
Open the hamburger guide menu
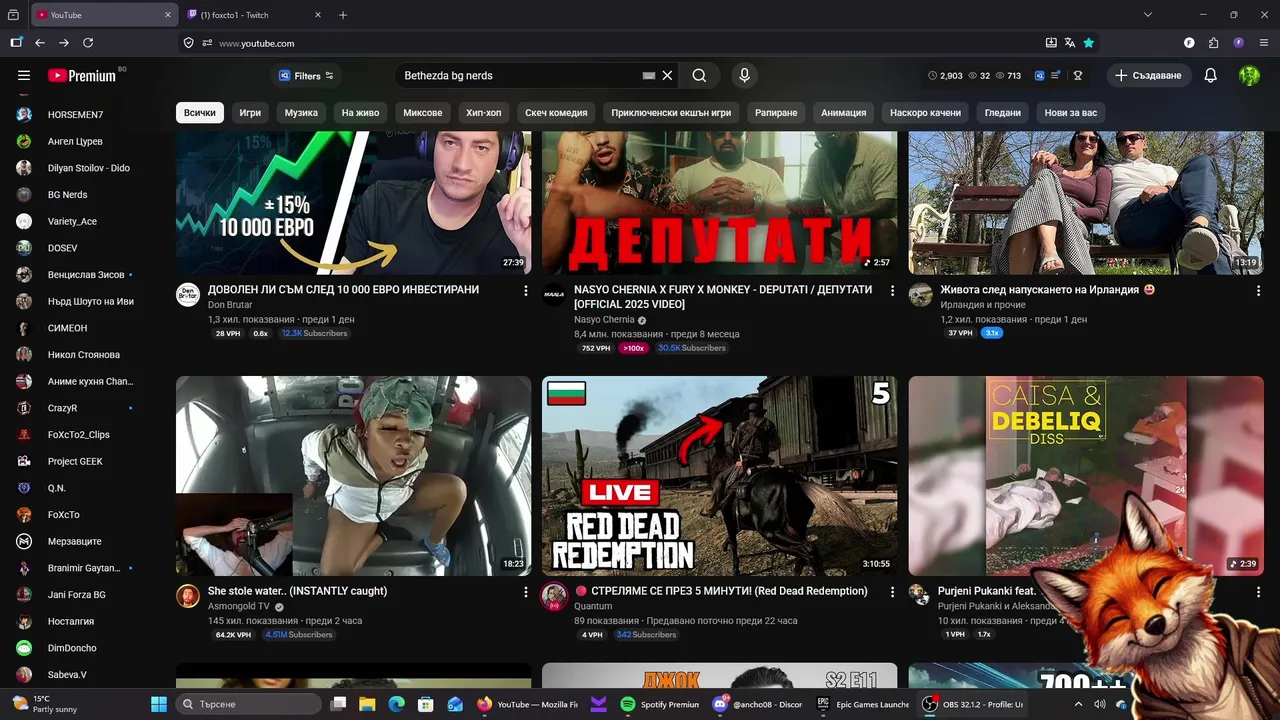point(24,75)
